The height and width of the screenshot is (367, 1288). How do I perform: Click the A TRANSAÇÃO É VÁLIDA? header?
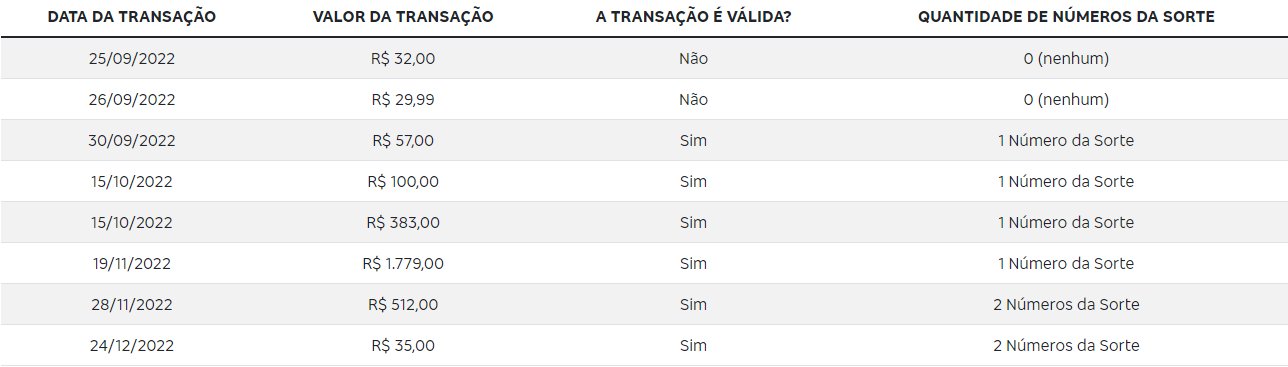[x=692, y=18]
